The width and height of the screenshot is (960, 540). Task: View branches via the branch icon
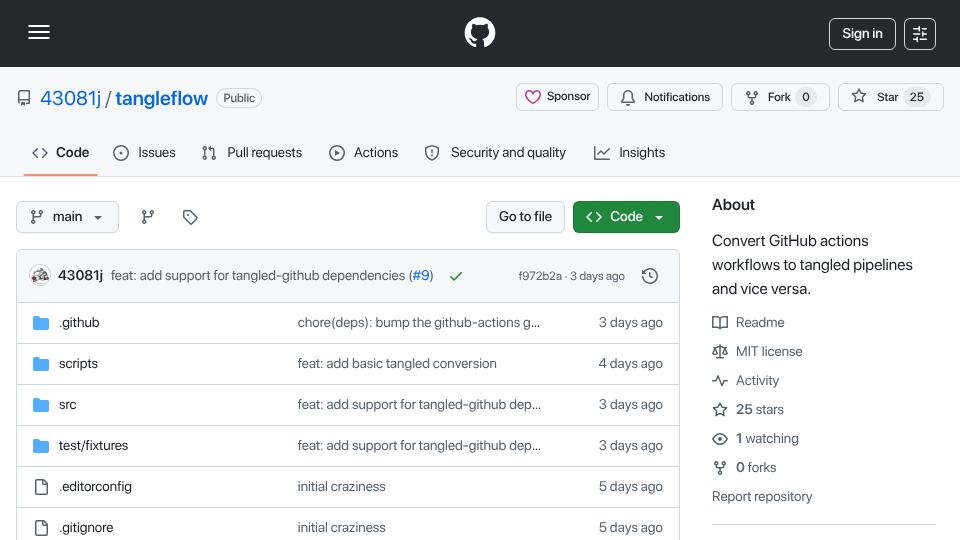(x=148, y=217)
